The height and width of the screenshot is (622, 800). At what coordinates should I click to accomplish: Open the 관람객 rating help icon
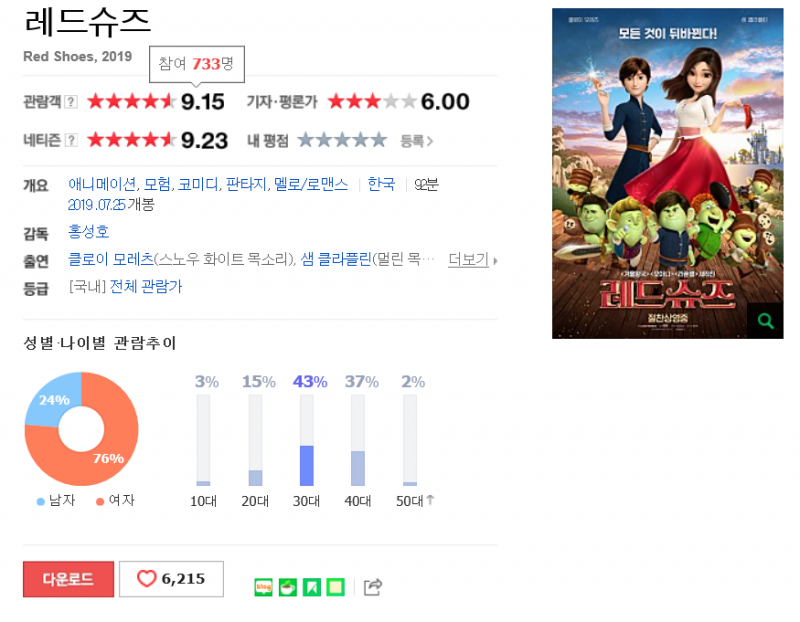pos(71,102)
